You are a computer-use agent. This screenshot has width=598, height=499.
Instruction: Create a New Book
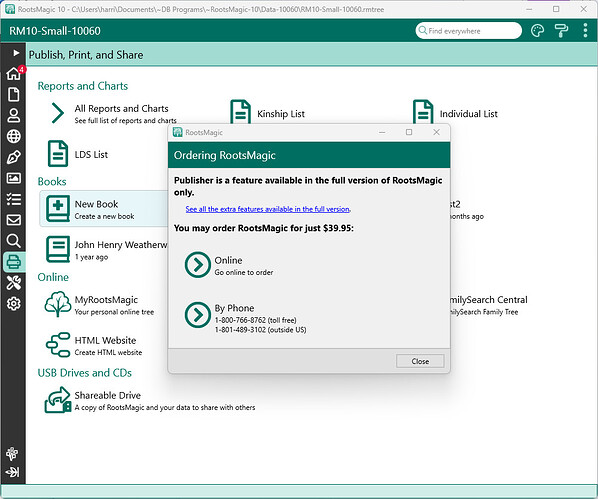104,209
